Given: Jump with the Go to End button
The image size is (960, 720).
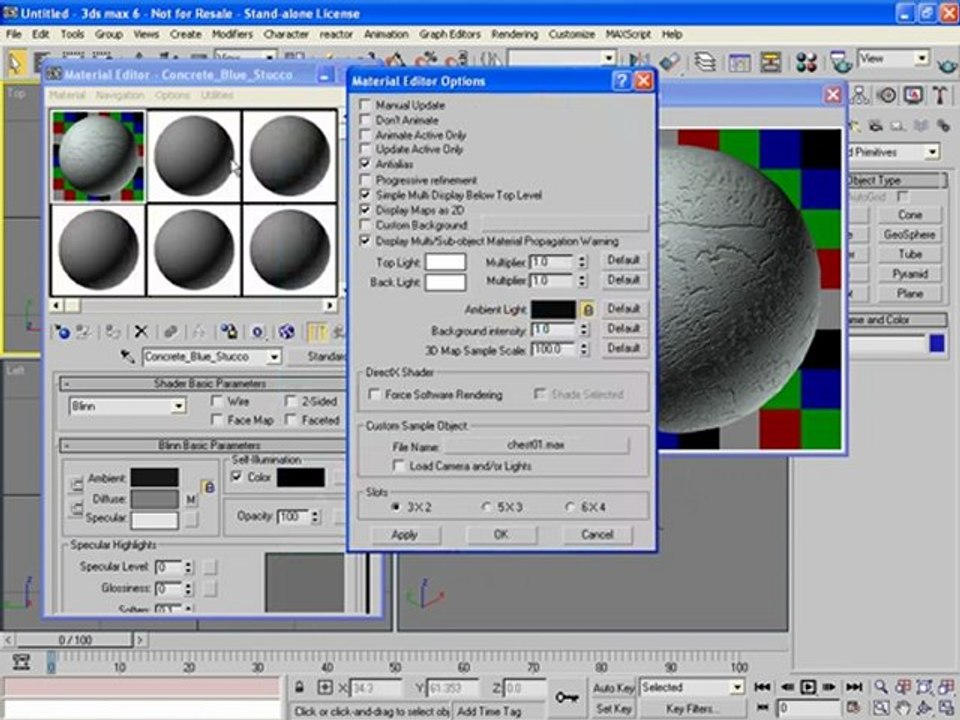Looking at the screenshot, I should [x=854, y=687].
